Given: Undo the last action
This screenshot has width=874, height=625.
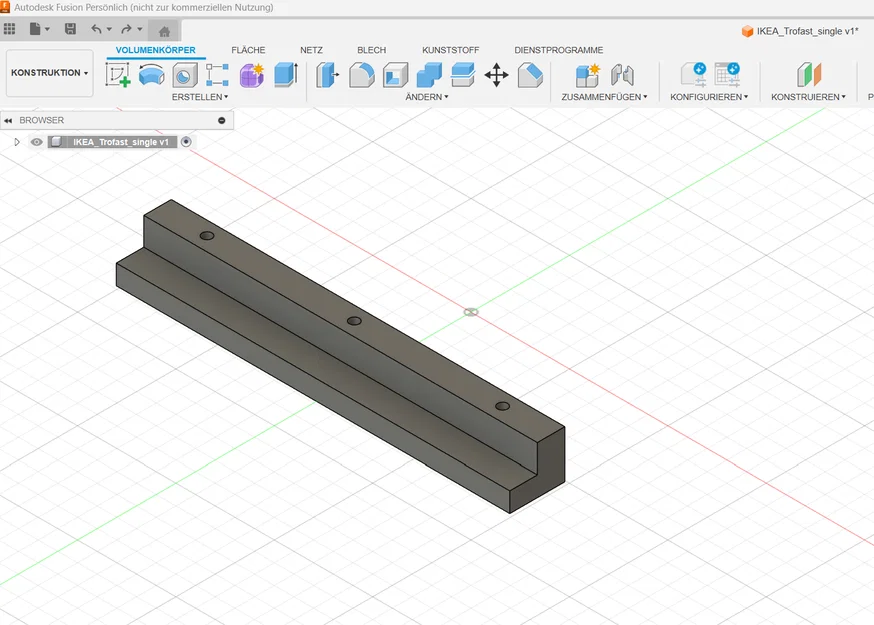Looking at the screenshot, I should click(96, 29).
